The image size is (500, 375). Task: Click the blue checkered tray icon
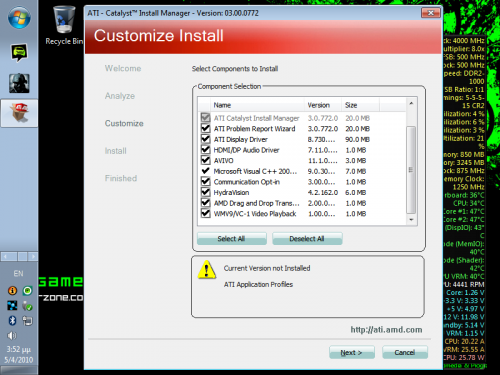click(x=12, y=305)
